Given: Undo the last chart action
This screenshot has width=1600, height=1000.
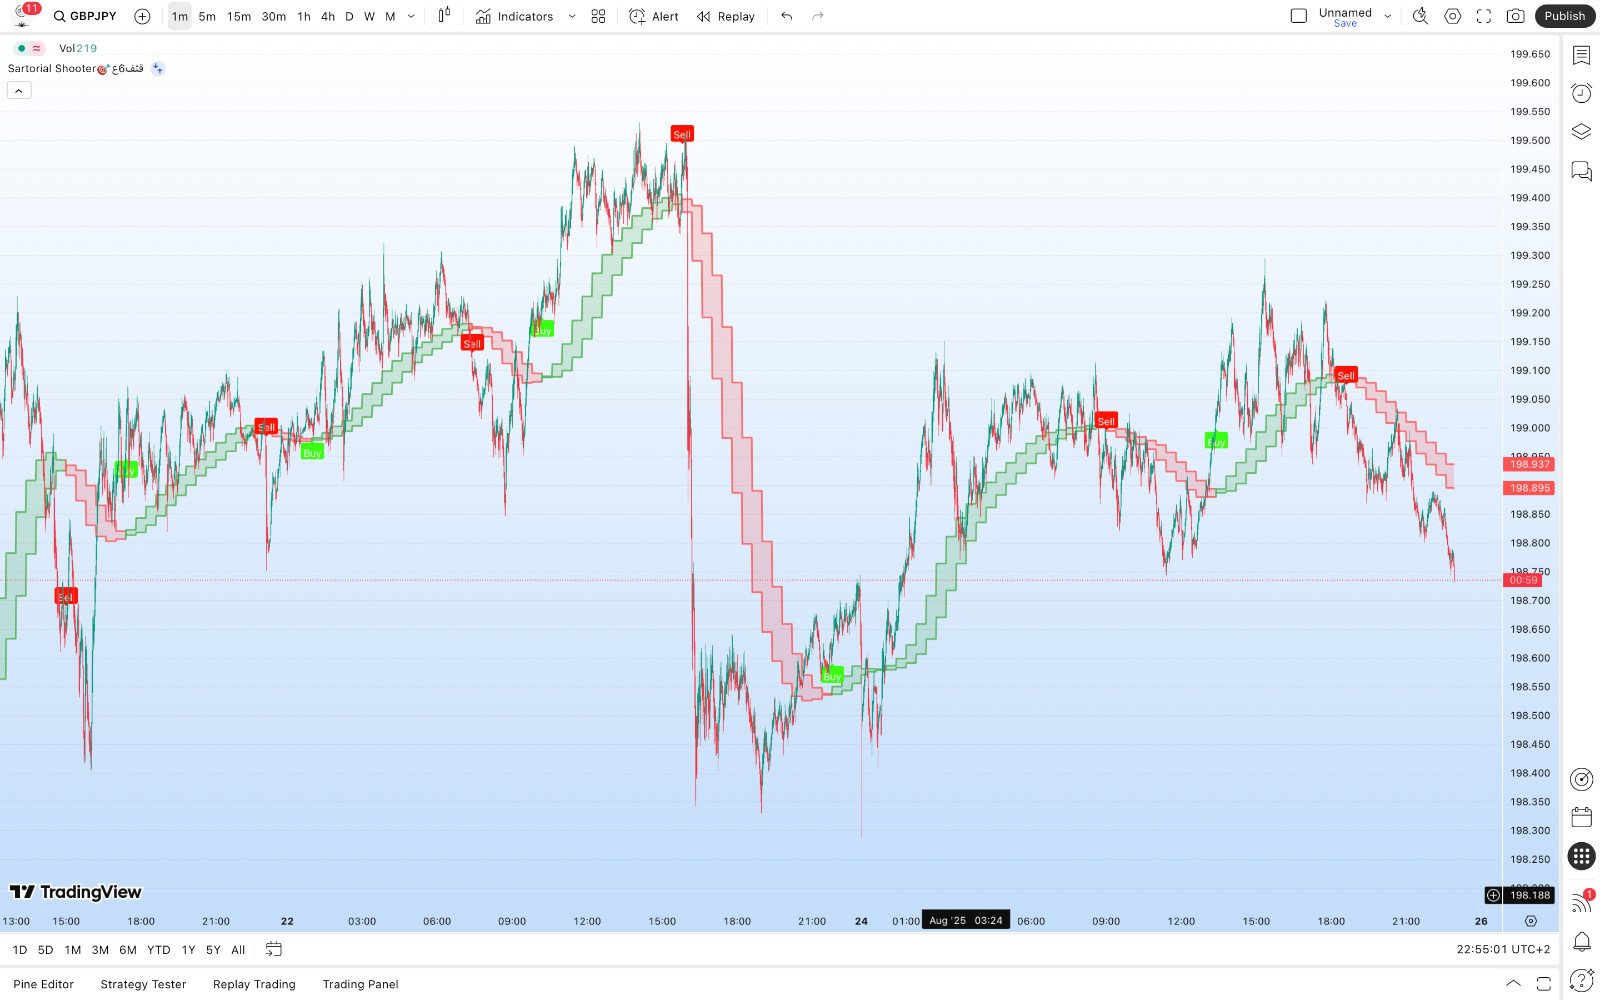Looking at the screenshot, I should [787, 16].
